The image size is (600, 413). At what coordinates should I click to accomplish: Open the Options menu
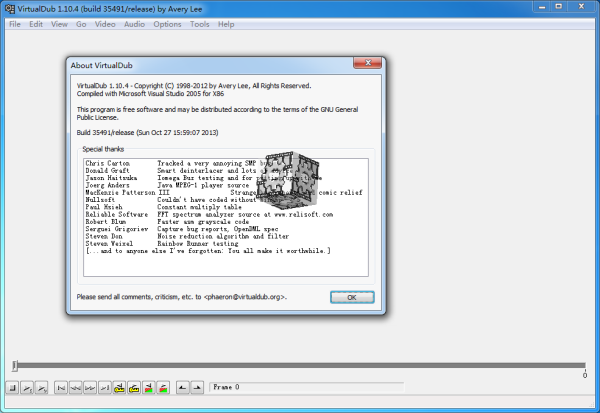[167, 24]
